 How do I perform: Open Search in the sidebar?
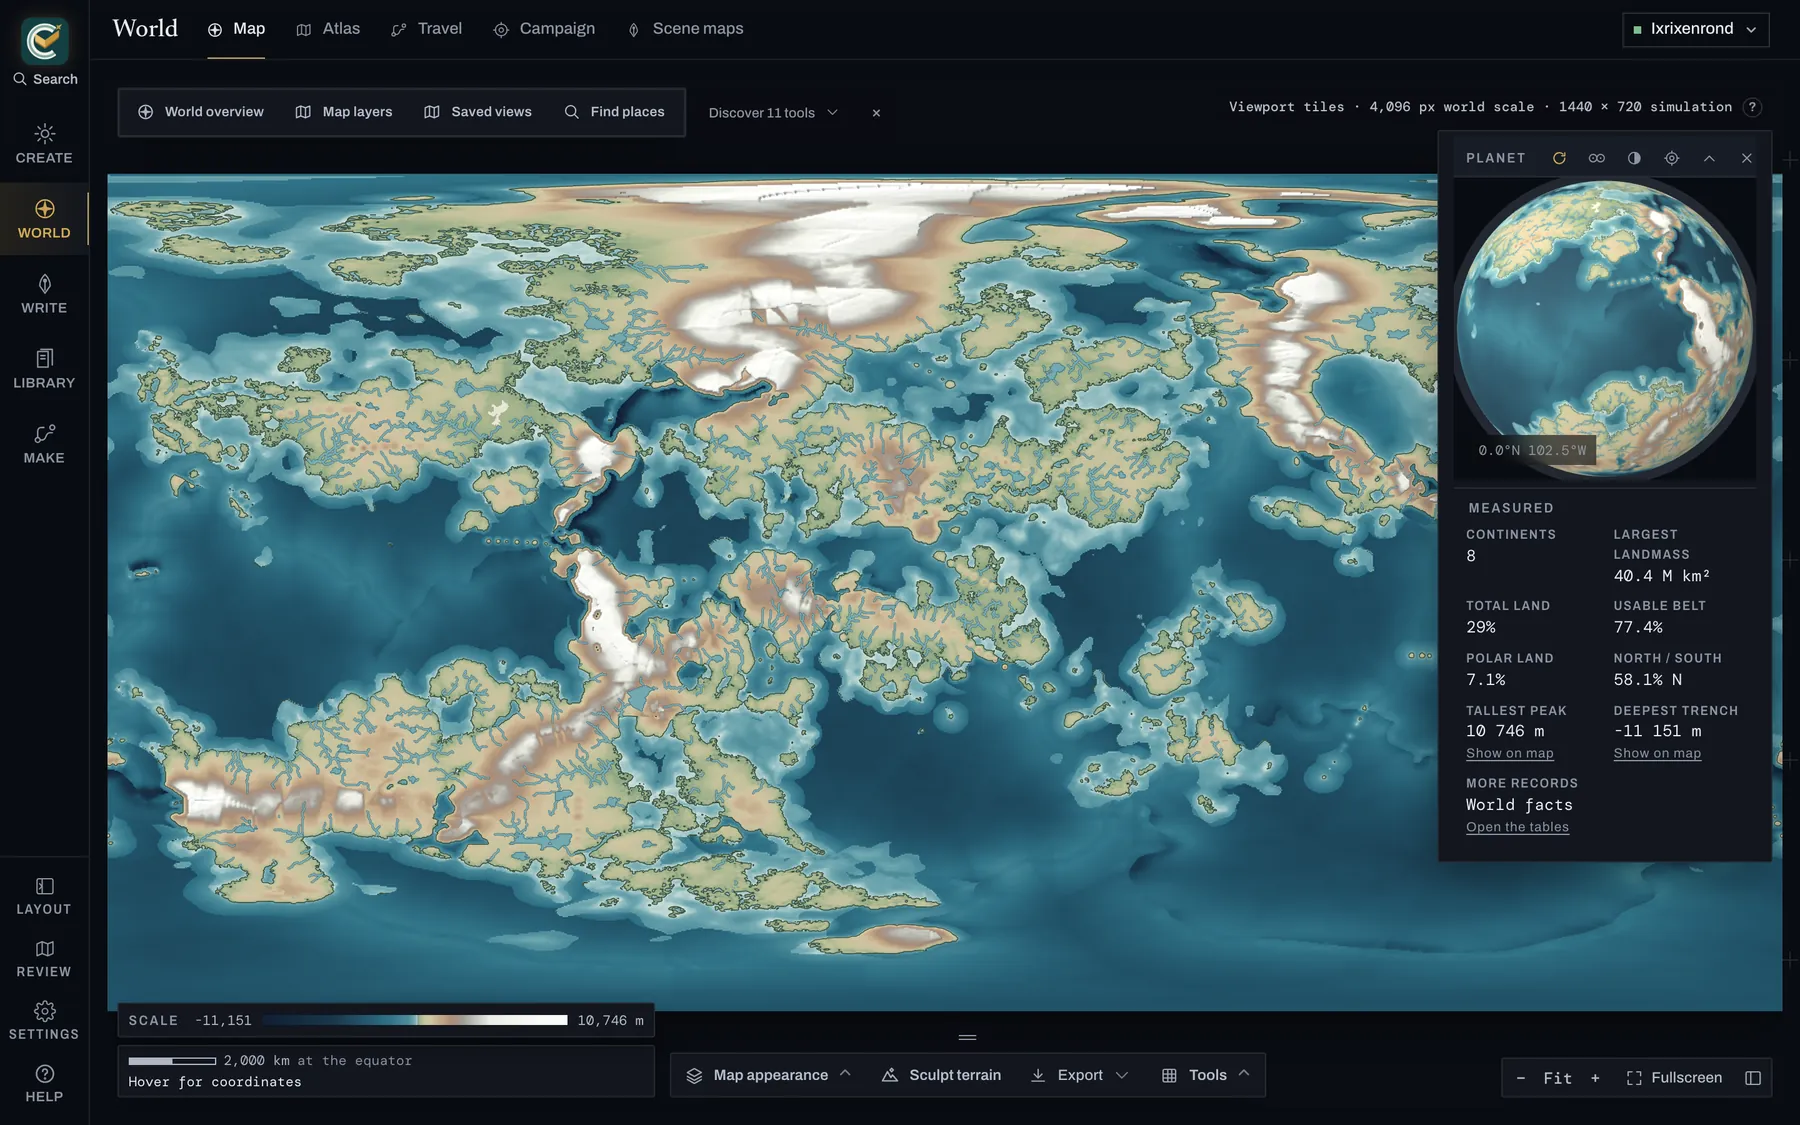[45, 79]
